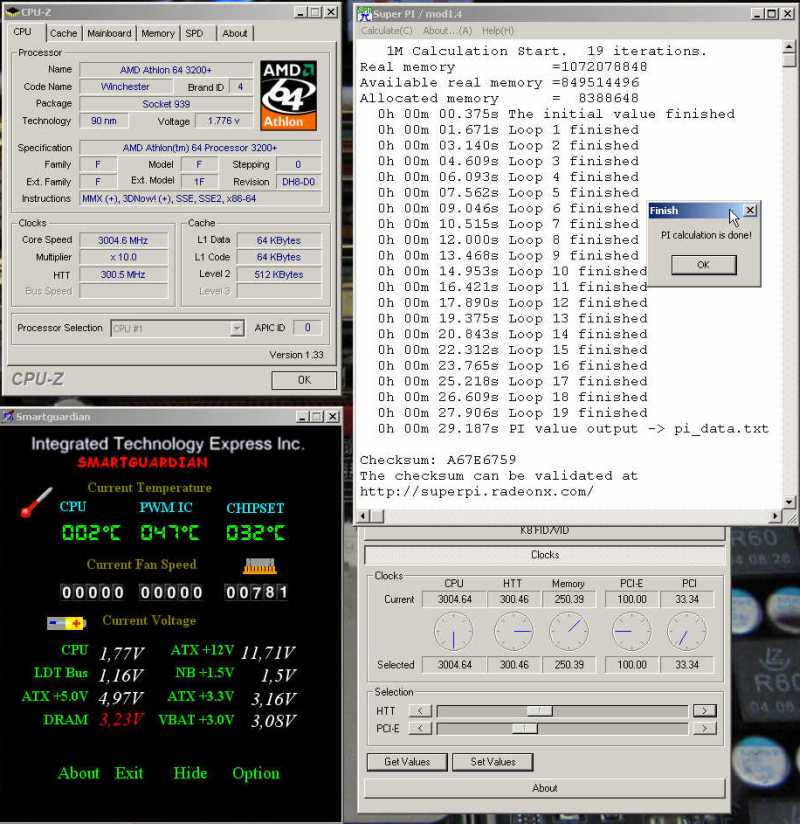The height and width of the screenshot is (824, 800).
Task: Click the HTT right arrow button
Action: tap(704, 710)
